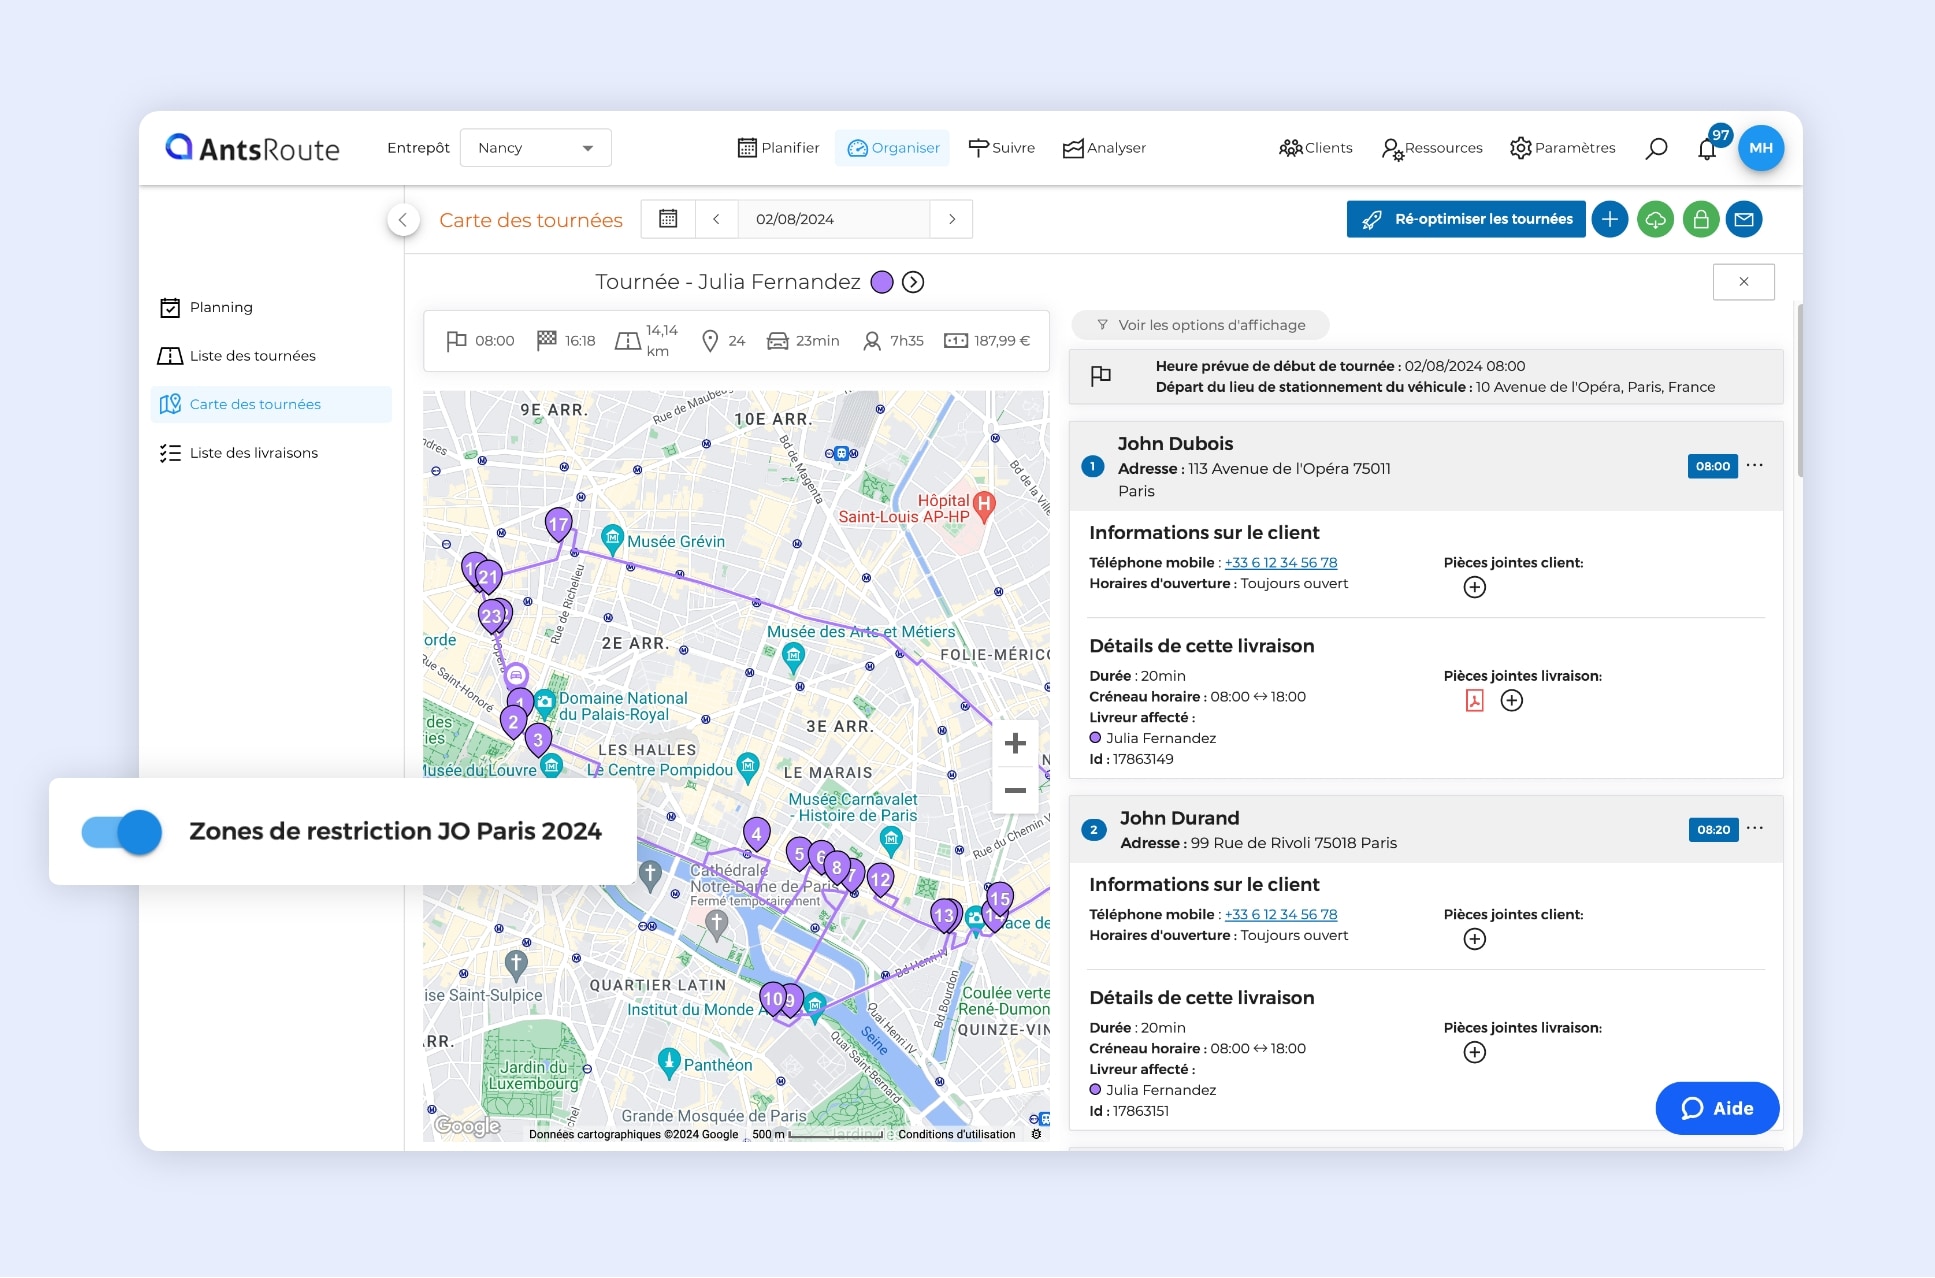Toggle Zones de restriction JO Paris 2024

coord(122,832)
